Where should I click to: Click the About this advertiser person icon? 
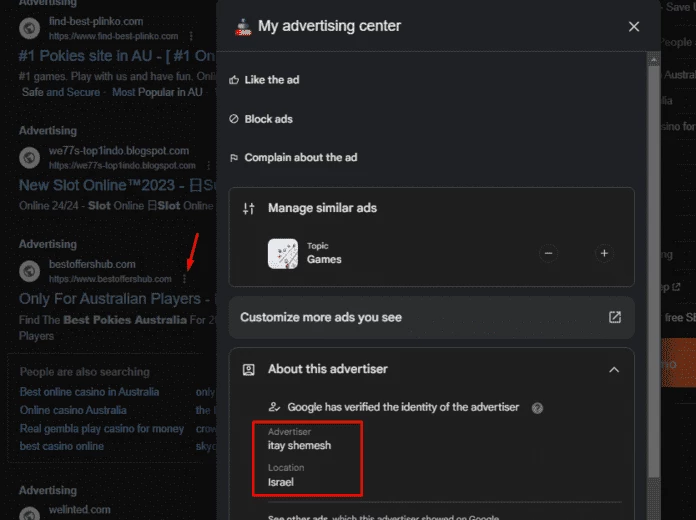point(249,369)
